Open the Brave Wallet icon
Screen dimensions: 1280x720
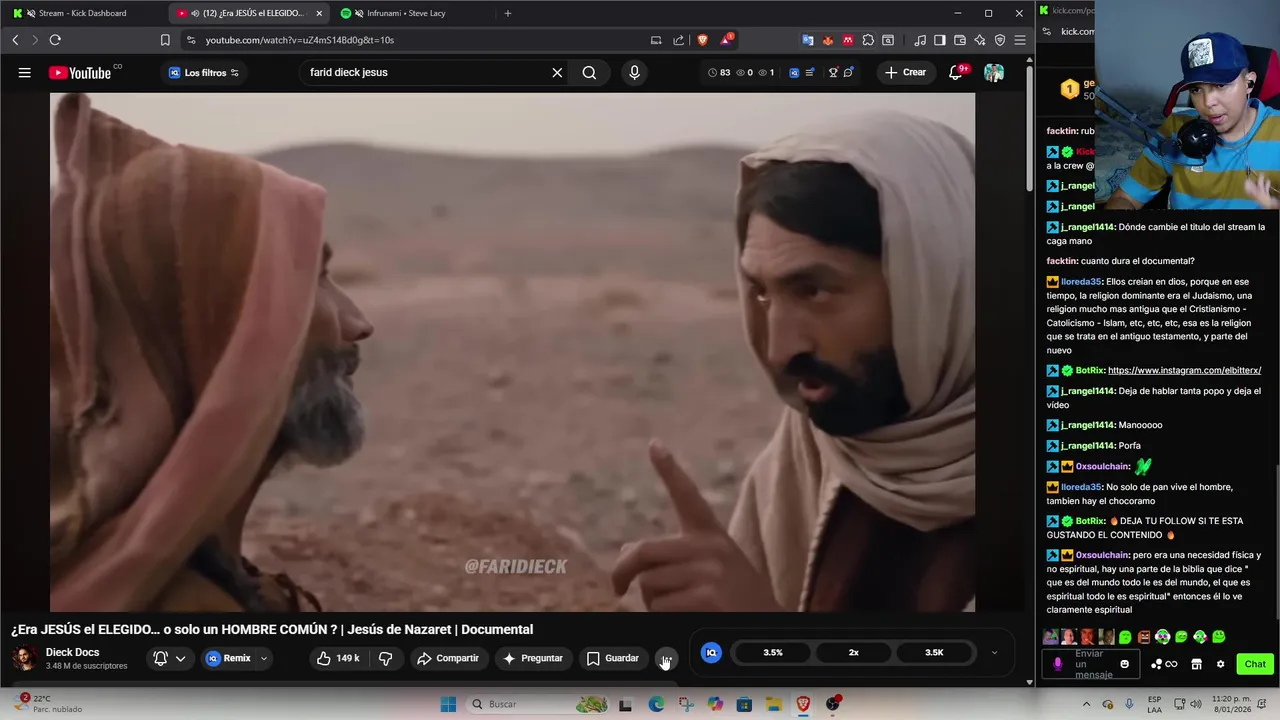(x=960, y=40)
